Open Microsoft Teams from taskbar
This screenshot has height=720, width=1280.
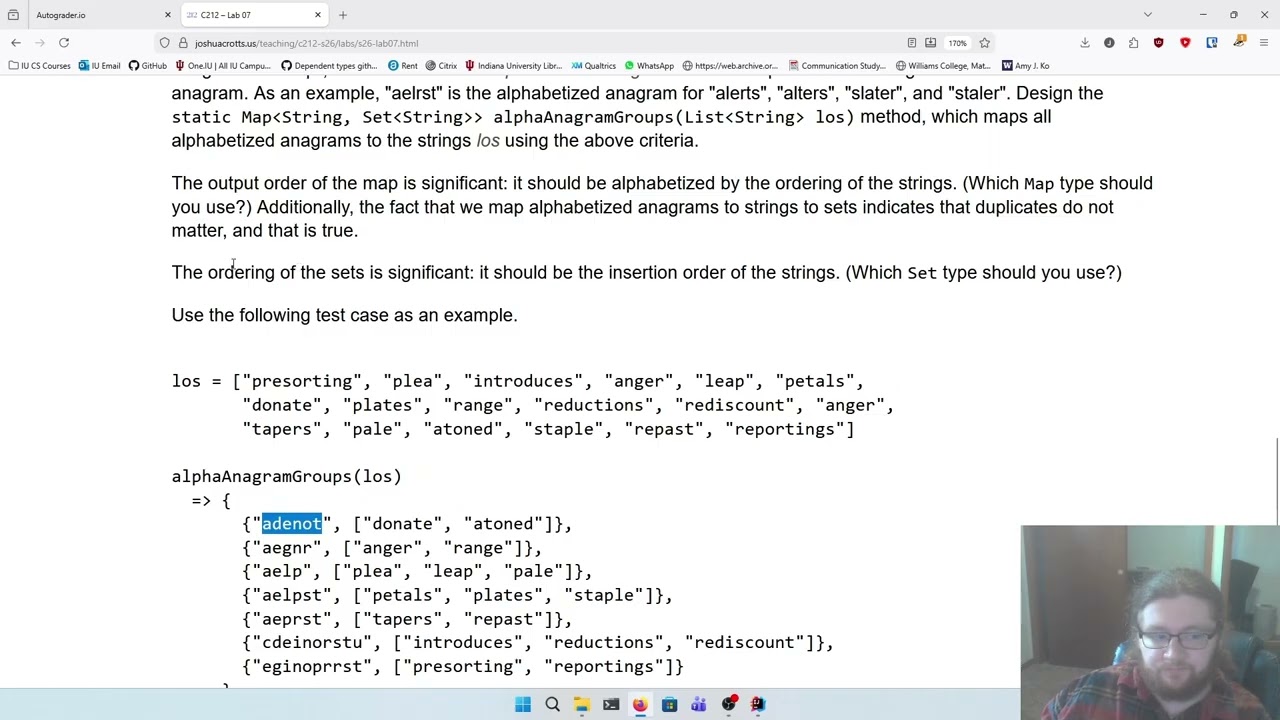click(x=699, y=705)
